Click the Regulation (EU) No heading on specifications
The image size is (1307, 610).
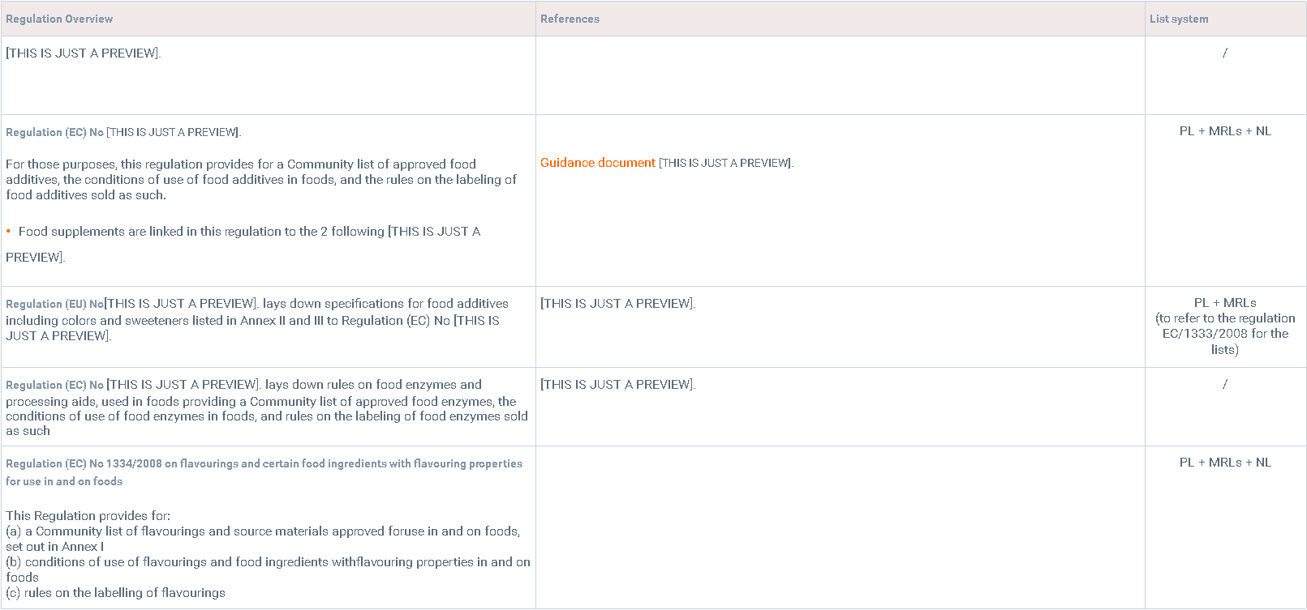[x=54, y=304]
